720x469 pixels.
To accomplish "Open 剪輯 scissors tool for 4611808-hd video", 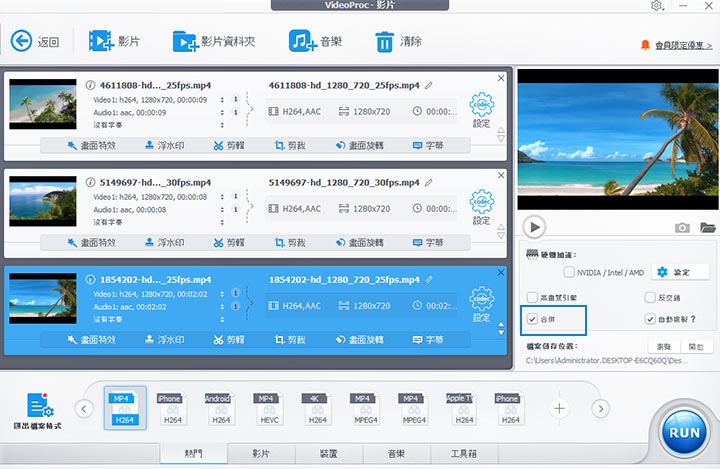I will (229, 146).
